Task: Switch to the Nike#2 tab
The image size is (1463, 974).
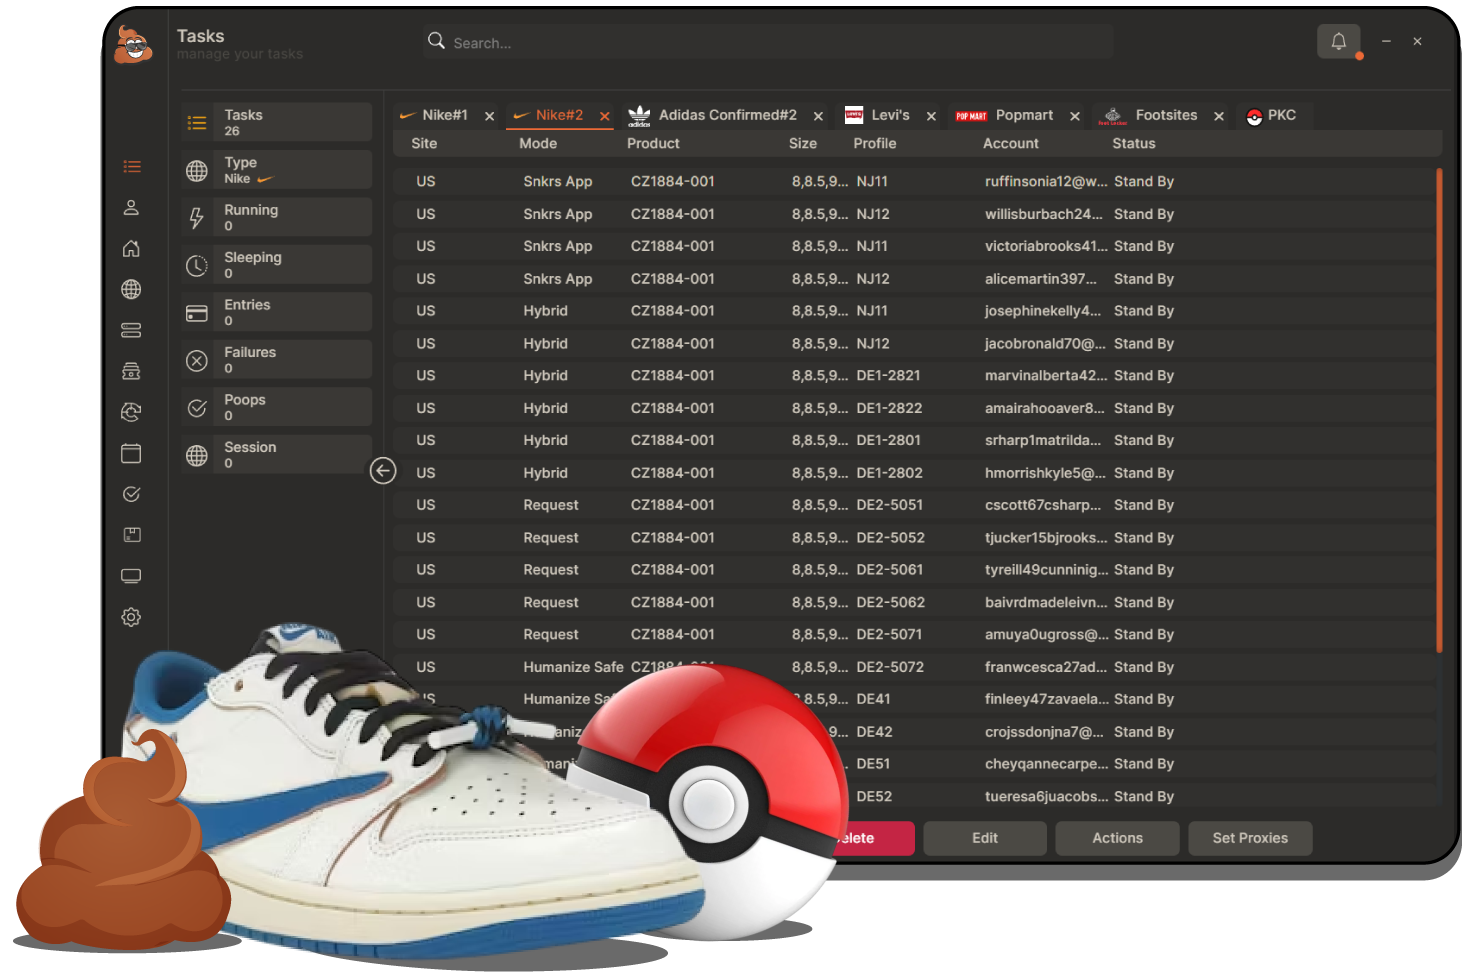Action: point(558,115)
